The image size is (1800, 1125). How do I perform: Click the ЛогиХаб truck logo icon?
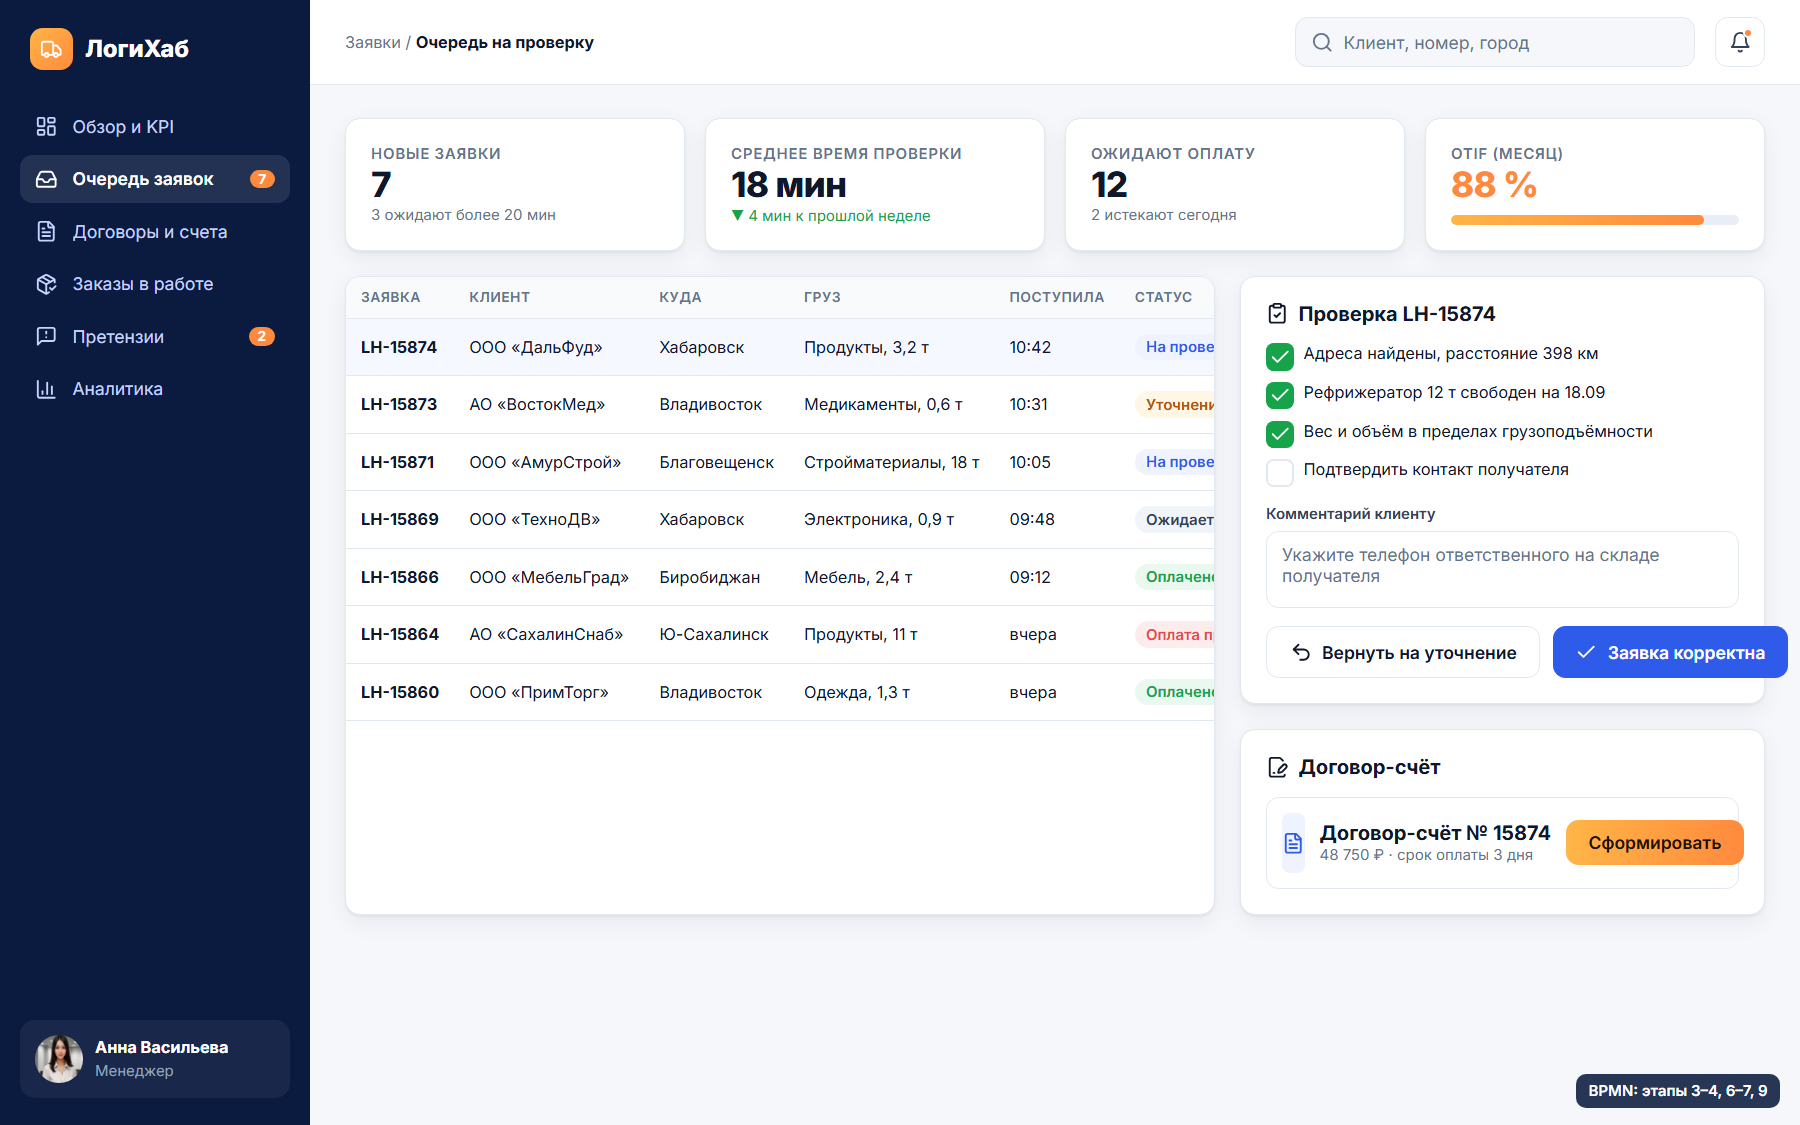(x=51, y=49)
